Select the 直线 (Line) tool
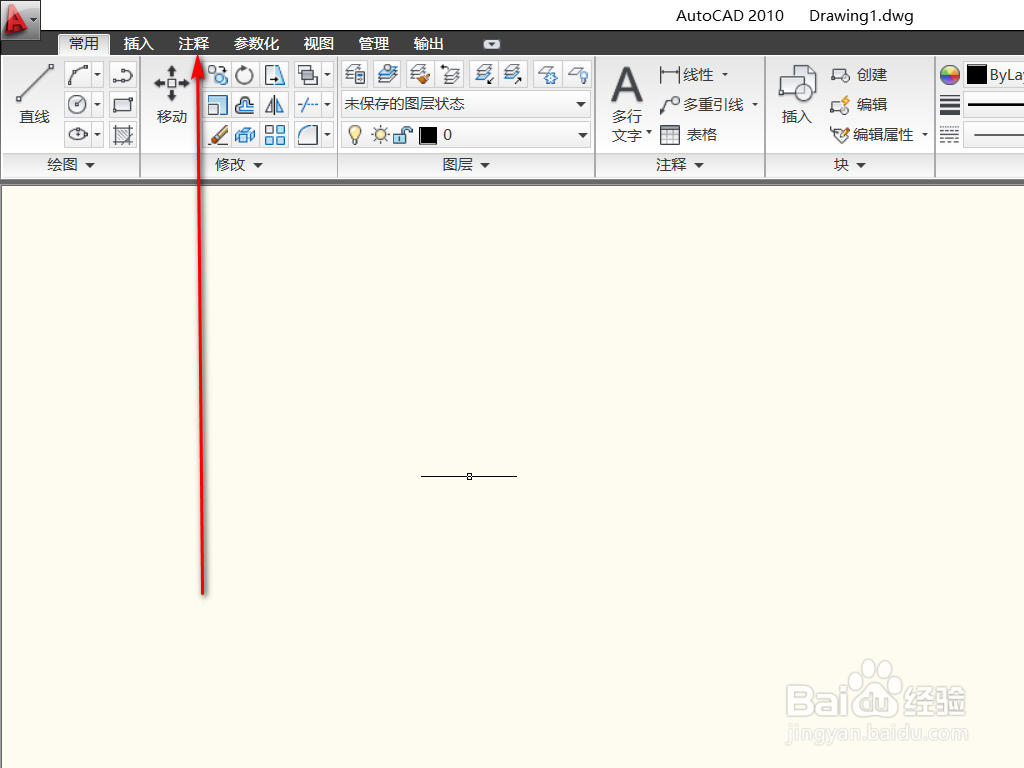Image resolution: width=1024 pixels, height=768 pixels. pyautogui.click(x=35, y=93)
